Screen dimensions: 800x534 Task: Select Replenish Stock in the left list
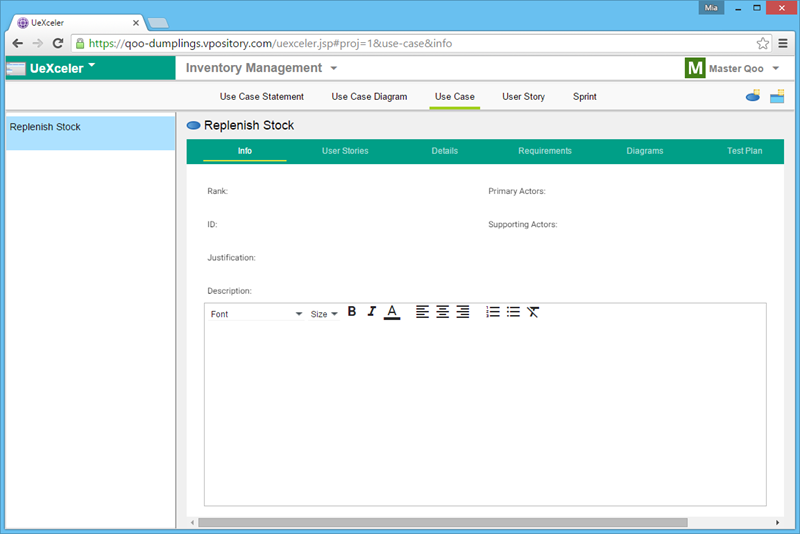pos(90,133)
